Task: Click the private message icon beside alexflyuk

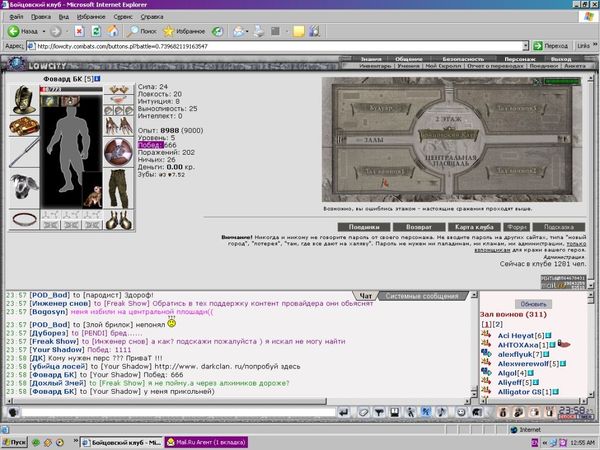Action: [x=486, y=354]
